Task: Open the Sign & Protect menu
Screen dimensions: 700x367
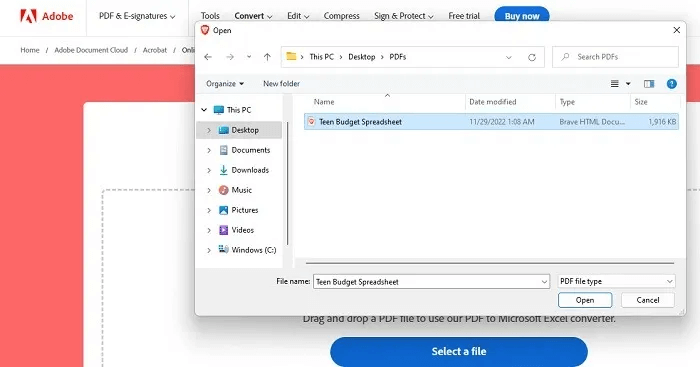Action: pos(404,16)
